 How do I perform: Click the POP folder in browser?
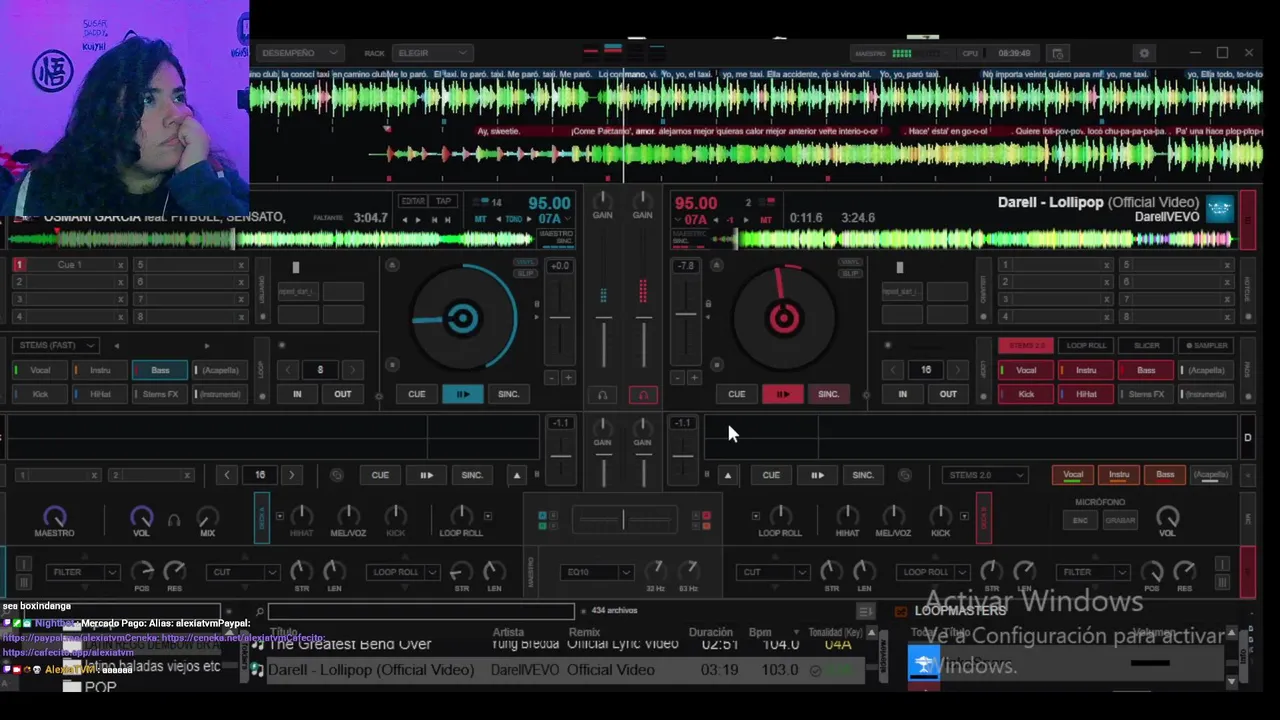click(x=100, y=687)
